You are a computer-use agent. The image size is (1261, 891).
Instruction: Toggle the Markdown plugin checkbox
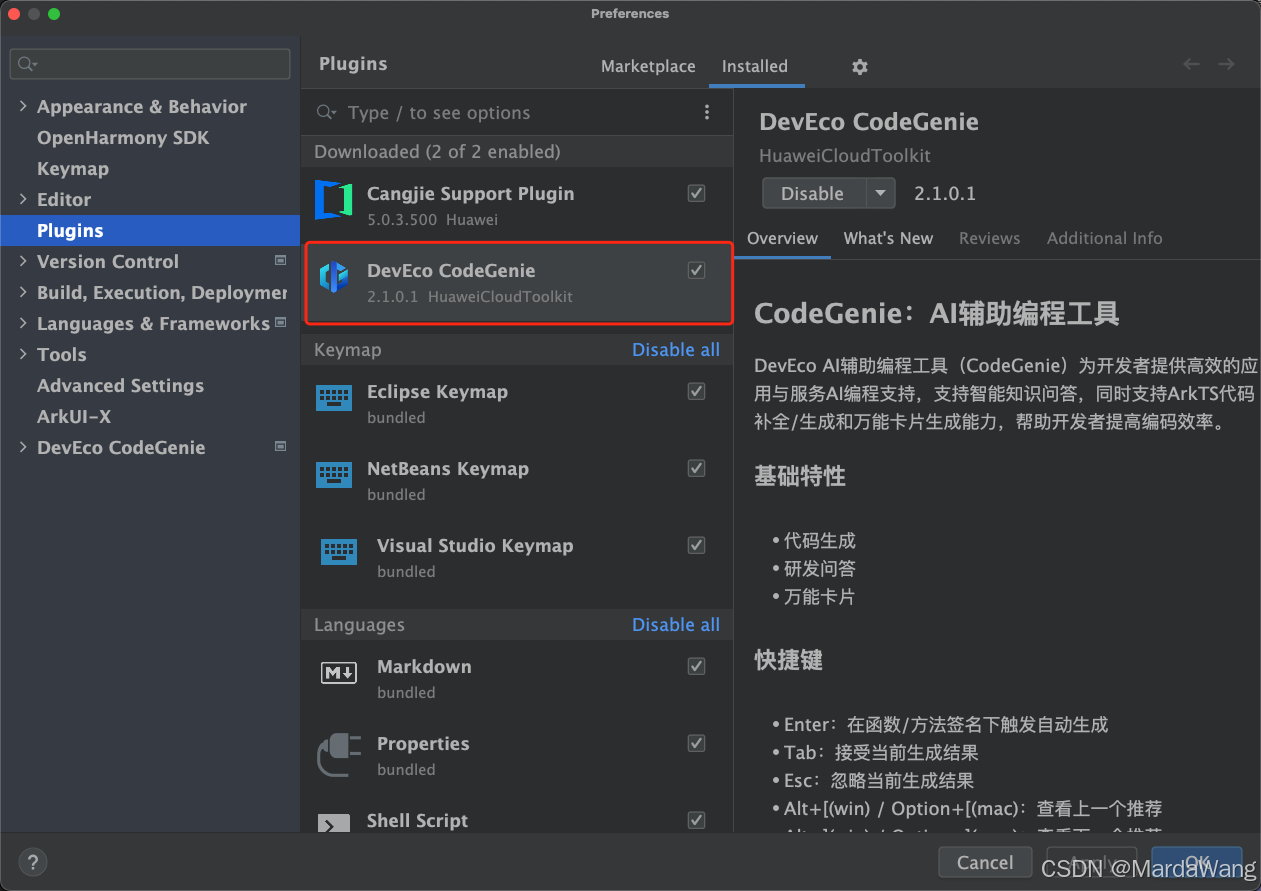coord(697,666)
